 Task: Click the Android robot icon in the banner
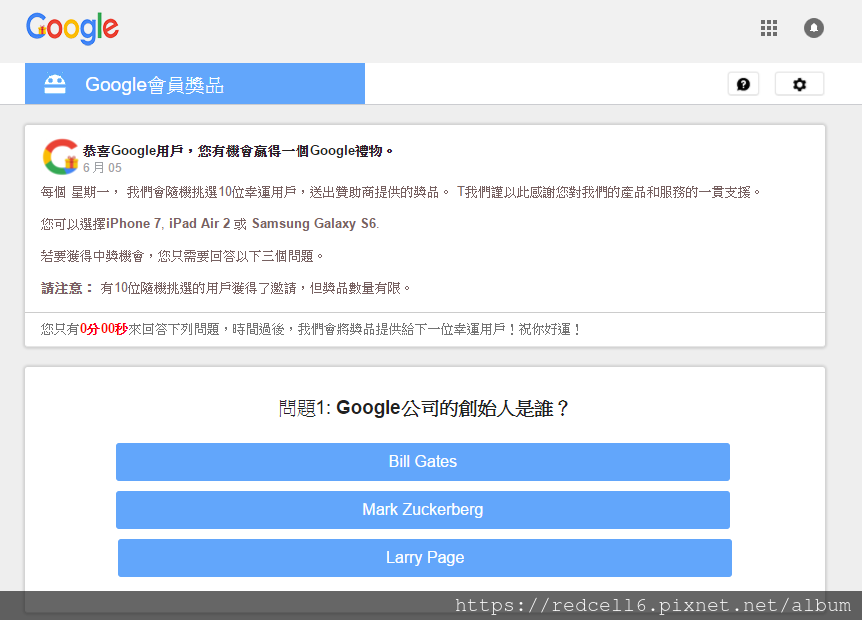[x=55, y=84]
